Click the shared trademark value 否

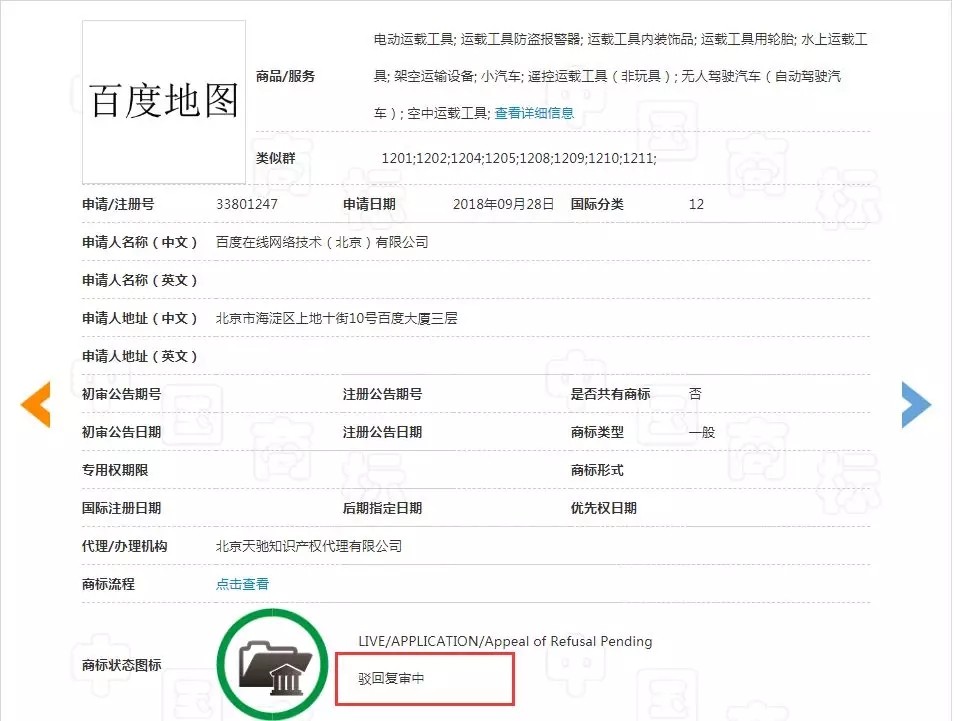695,394
